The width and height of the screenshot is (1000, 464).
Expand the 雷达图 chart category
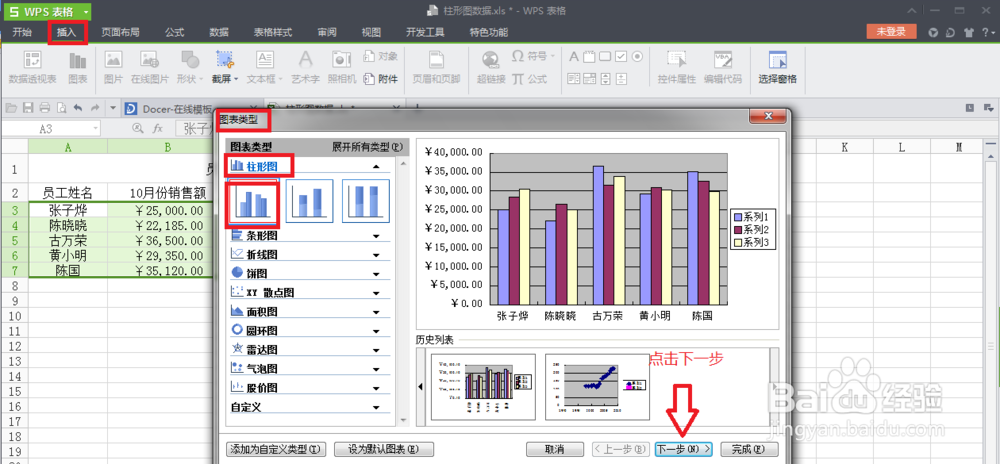(376, 351)
